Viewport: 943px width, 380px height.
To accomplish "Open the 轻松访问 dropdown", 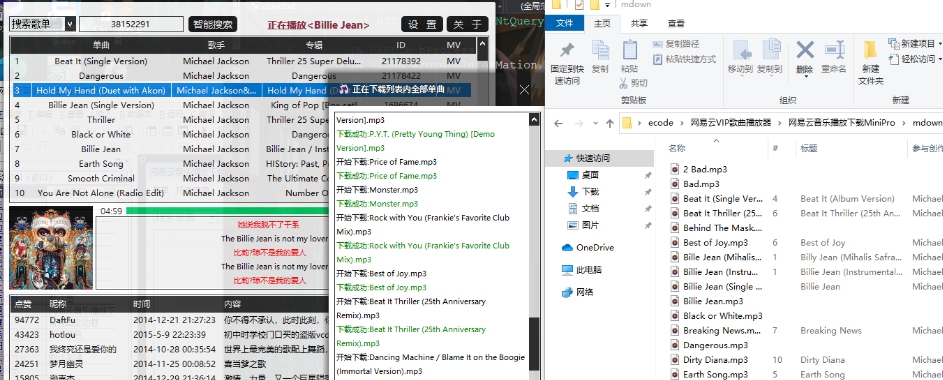I will 914,59.
